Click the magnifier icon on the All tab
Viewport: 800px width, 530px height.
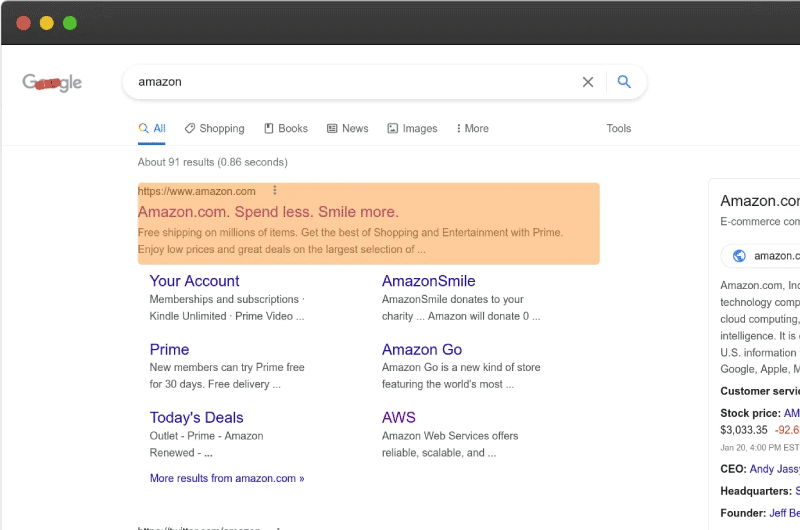point(144,128)
